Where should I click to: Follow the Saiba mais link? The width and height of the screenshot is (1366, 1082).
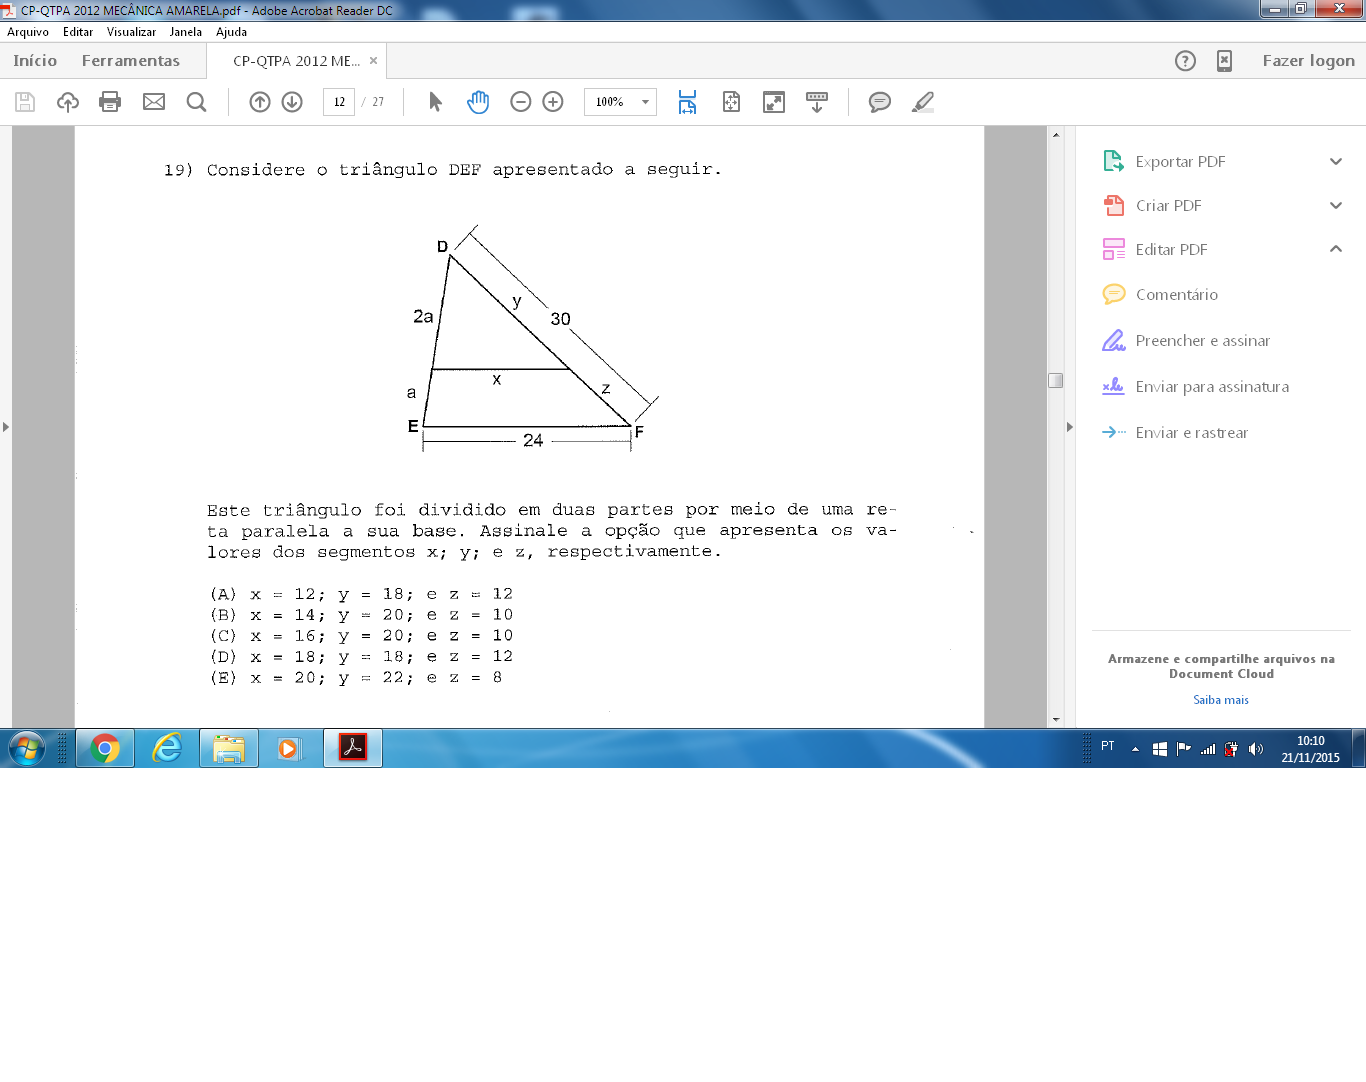(x=1221, y=700)
